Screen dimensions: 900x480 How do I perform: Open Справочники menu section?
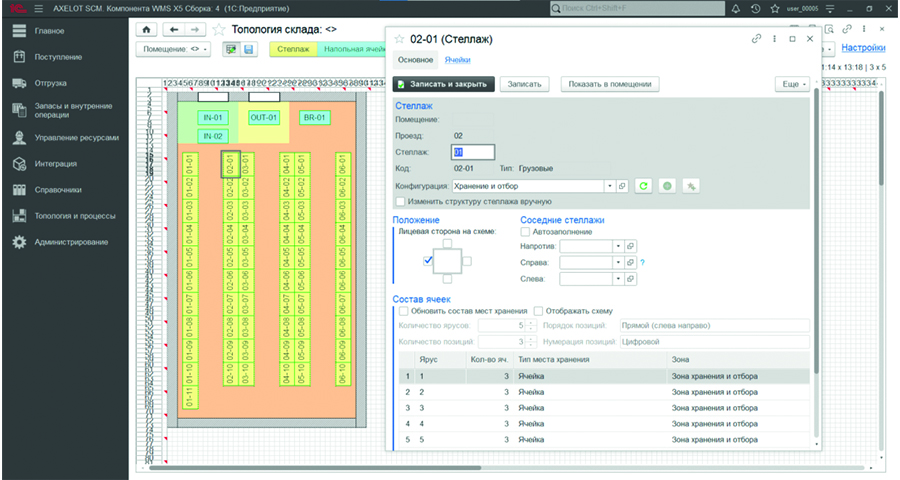tap(58, 190)
